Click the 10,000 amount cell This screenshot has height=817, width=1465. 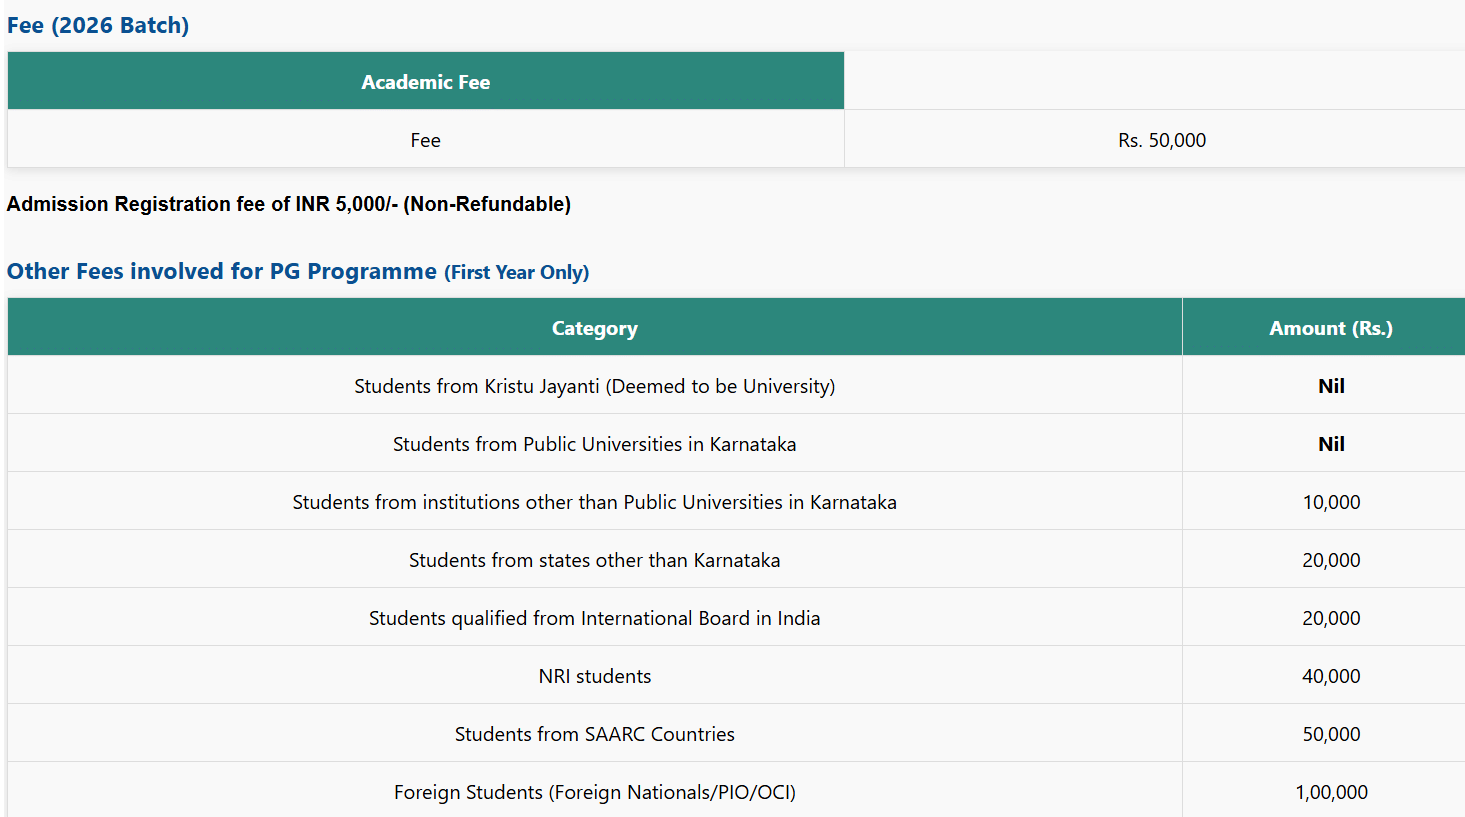[x=1331, y=502]
